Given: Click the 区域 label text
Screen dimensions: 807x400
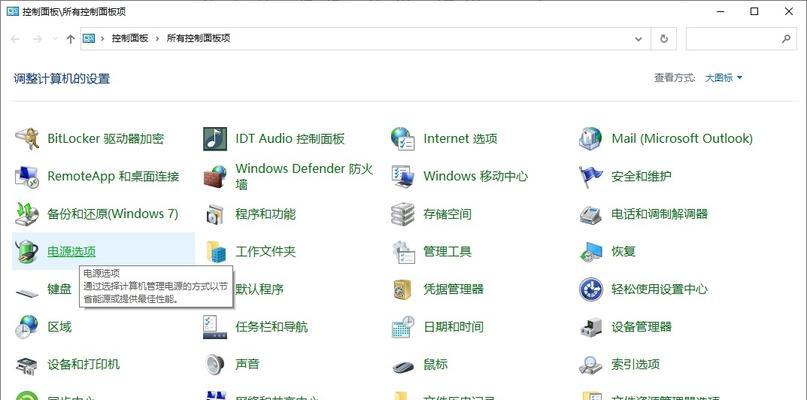Looking at the screenshot, I should pyautogui.click(x=59, y=327).
